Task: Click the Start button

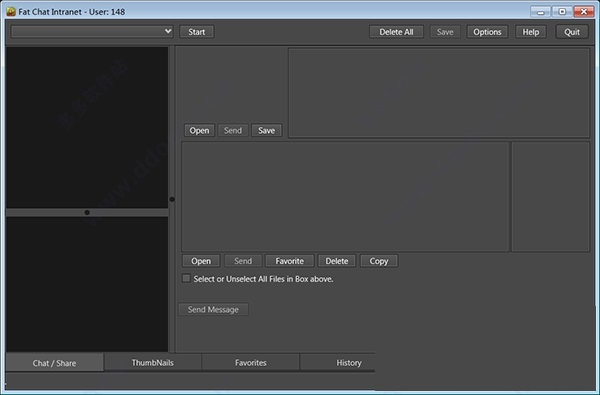Action: (x=197, y=32)
